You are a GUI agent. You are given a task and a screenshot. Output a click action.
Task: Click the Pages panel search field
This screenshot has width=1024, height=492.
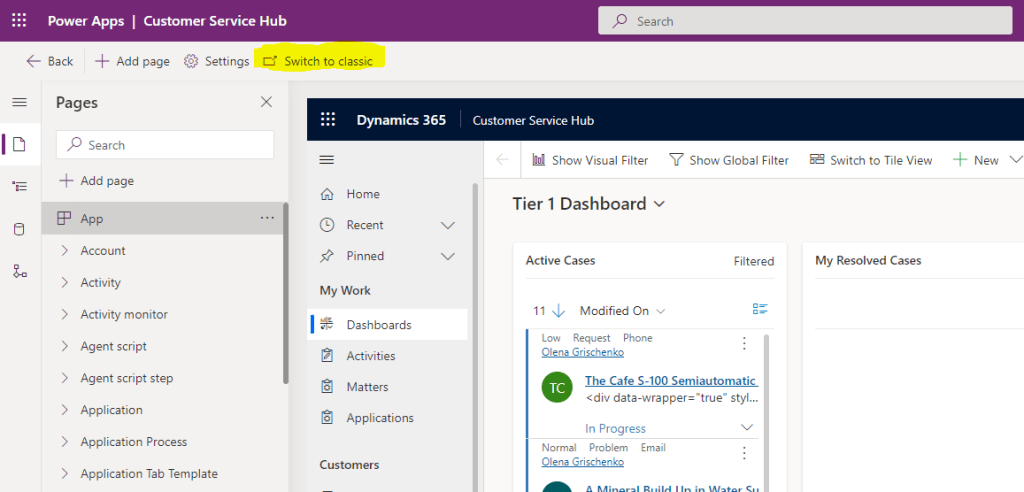click(x=165, y=145)
